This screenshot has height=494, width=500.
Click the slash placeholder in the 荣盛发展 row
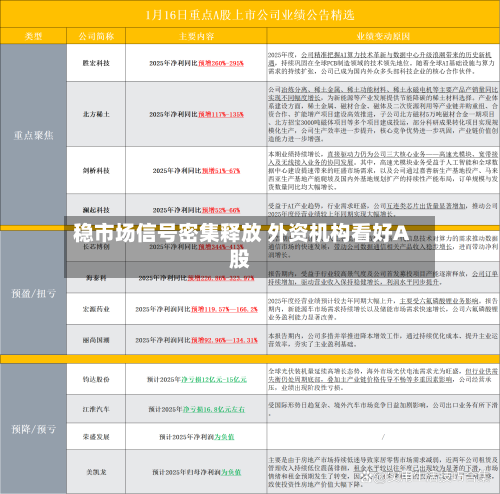pos(383,437)
